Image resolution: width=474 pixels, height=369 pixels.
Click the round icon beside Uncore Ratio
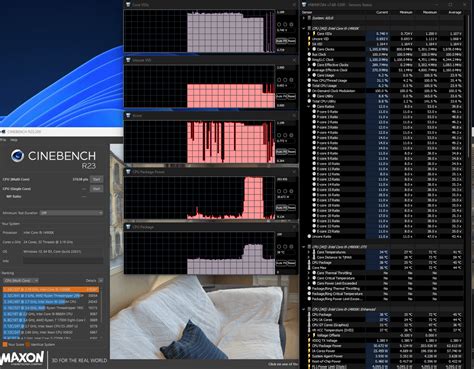pos(309,236)
